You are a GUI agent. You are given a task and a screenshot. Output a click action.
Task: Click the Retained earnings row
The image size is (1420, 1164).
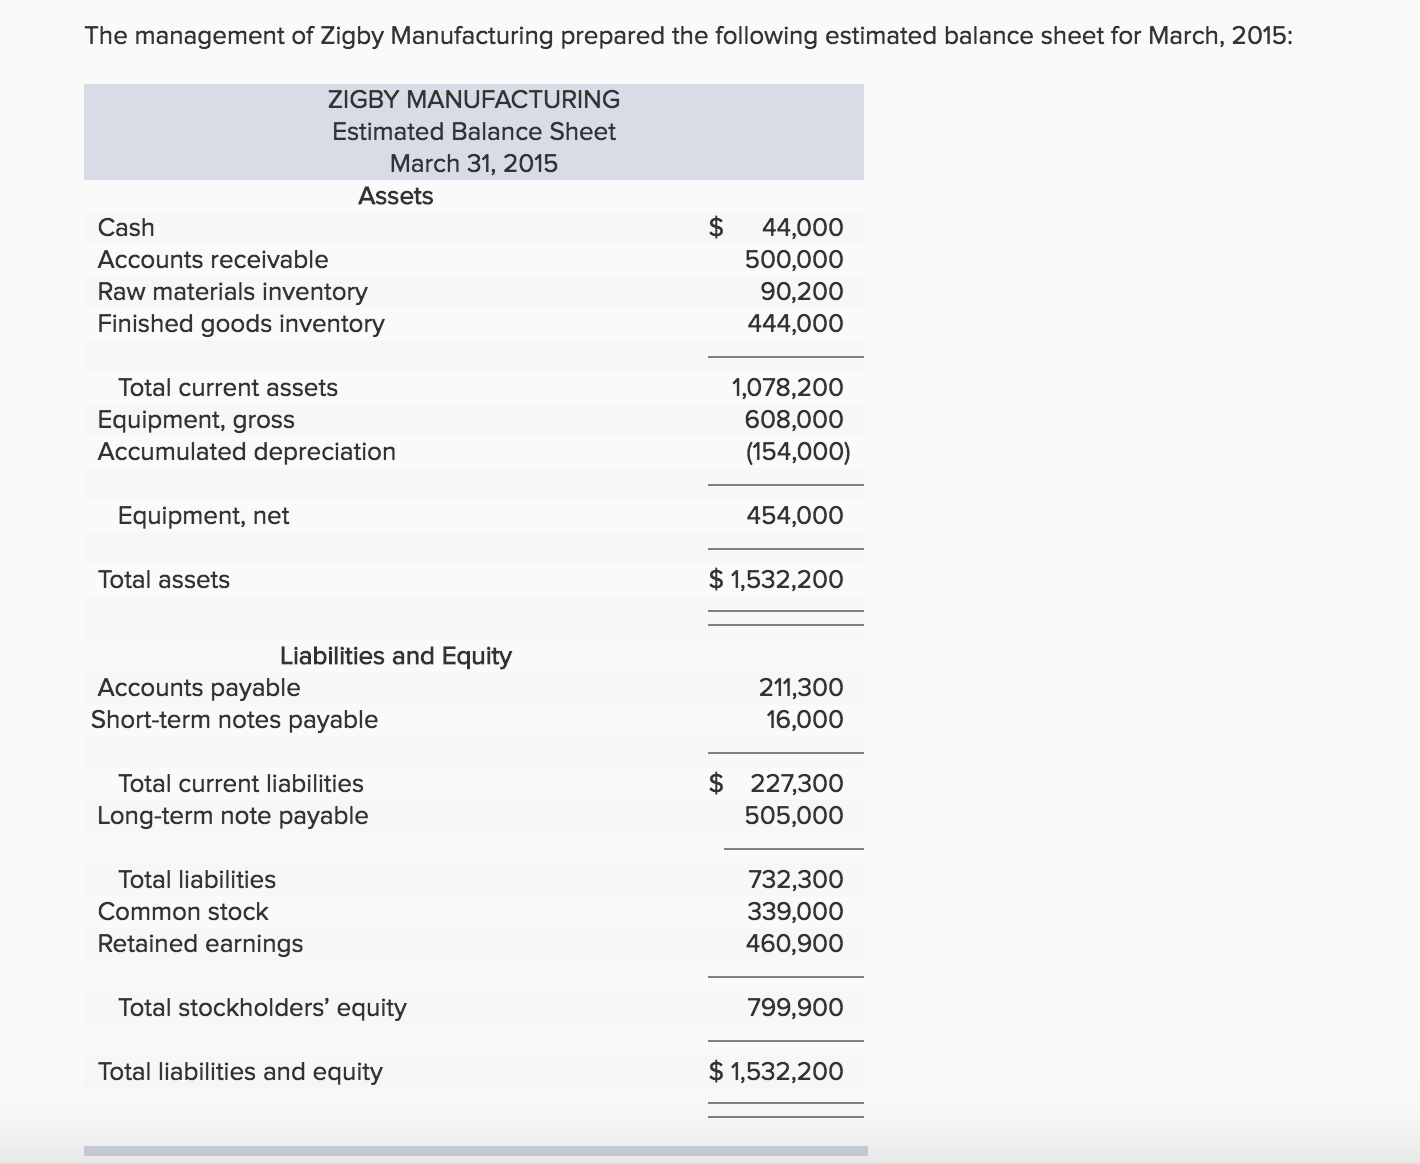200,943
